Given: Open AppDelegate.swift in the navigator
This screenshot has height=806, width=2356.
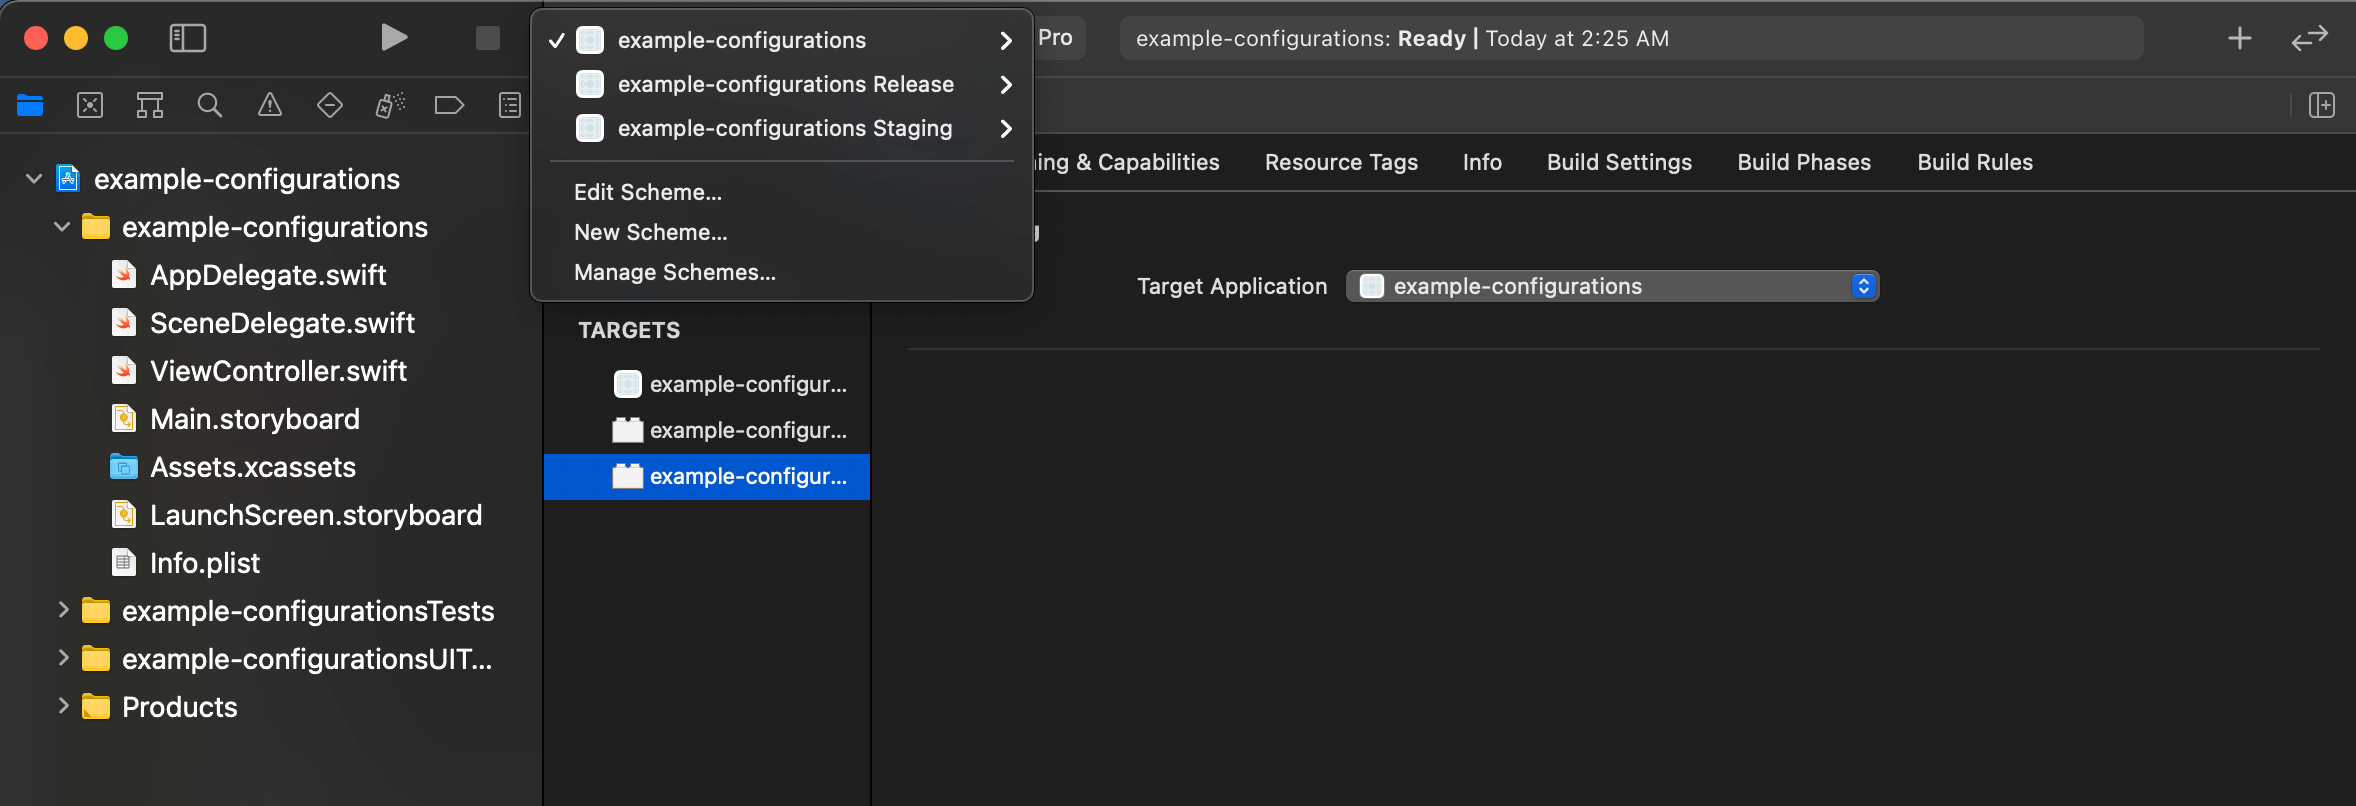Looking at the screenshot, I should point(268,275).
